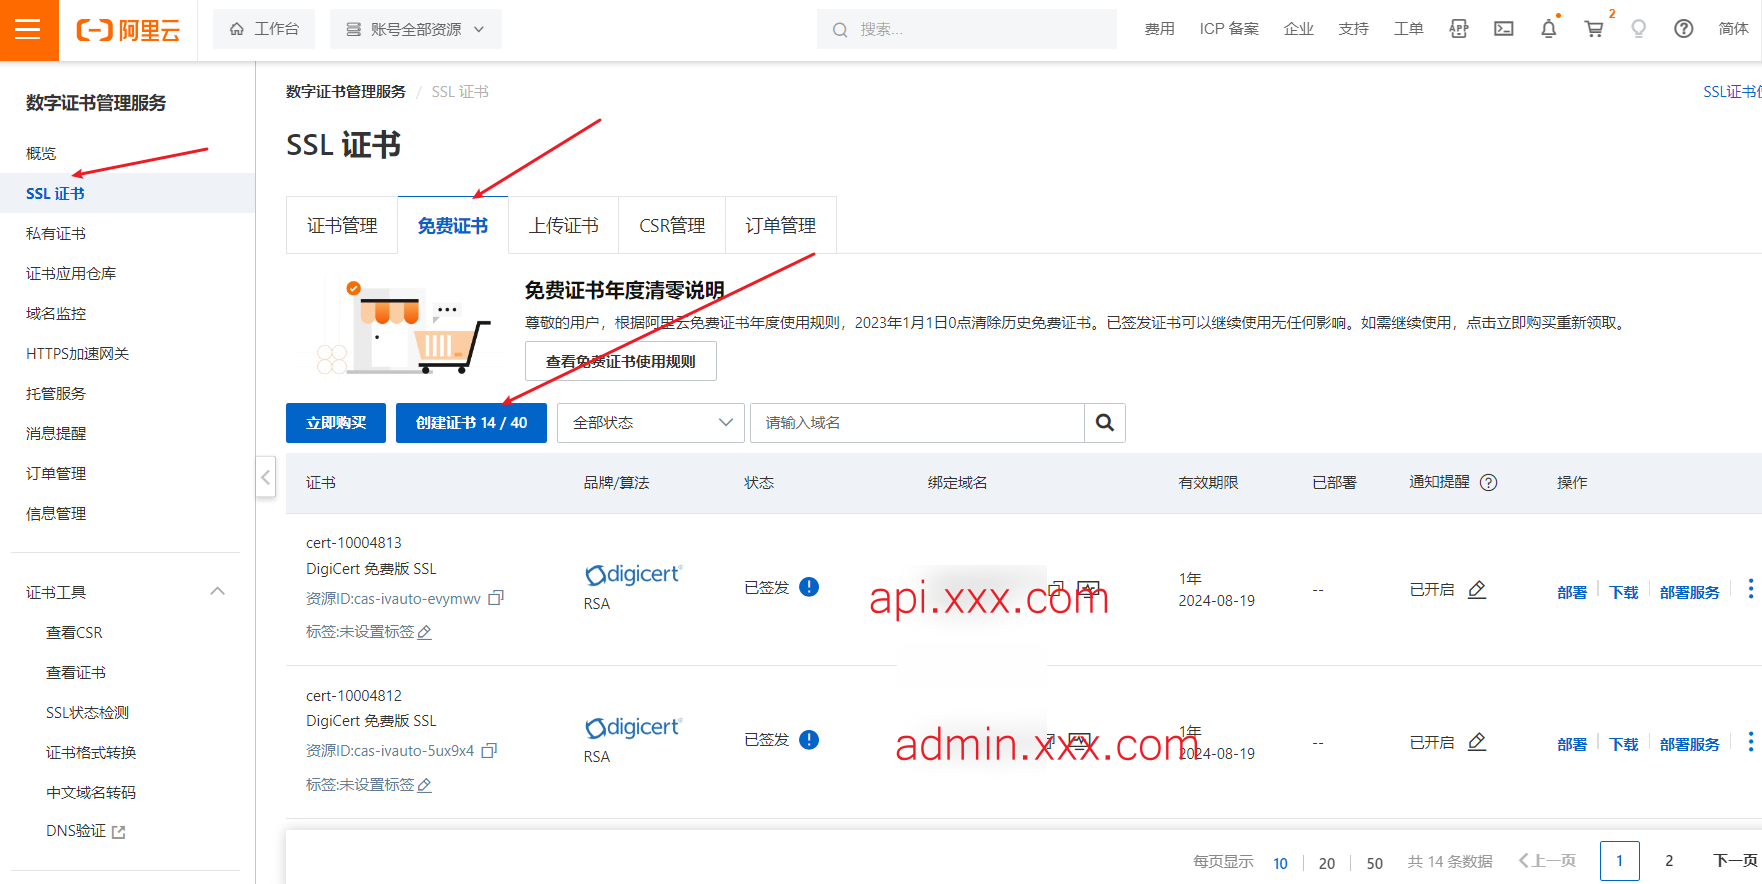
Task: Click the domain search magnifier button
Action: point(1105,423)
